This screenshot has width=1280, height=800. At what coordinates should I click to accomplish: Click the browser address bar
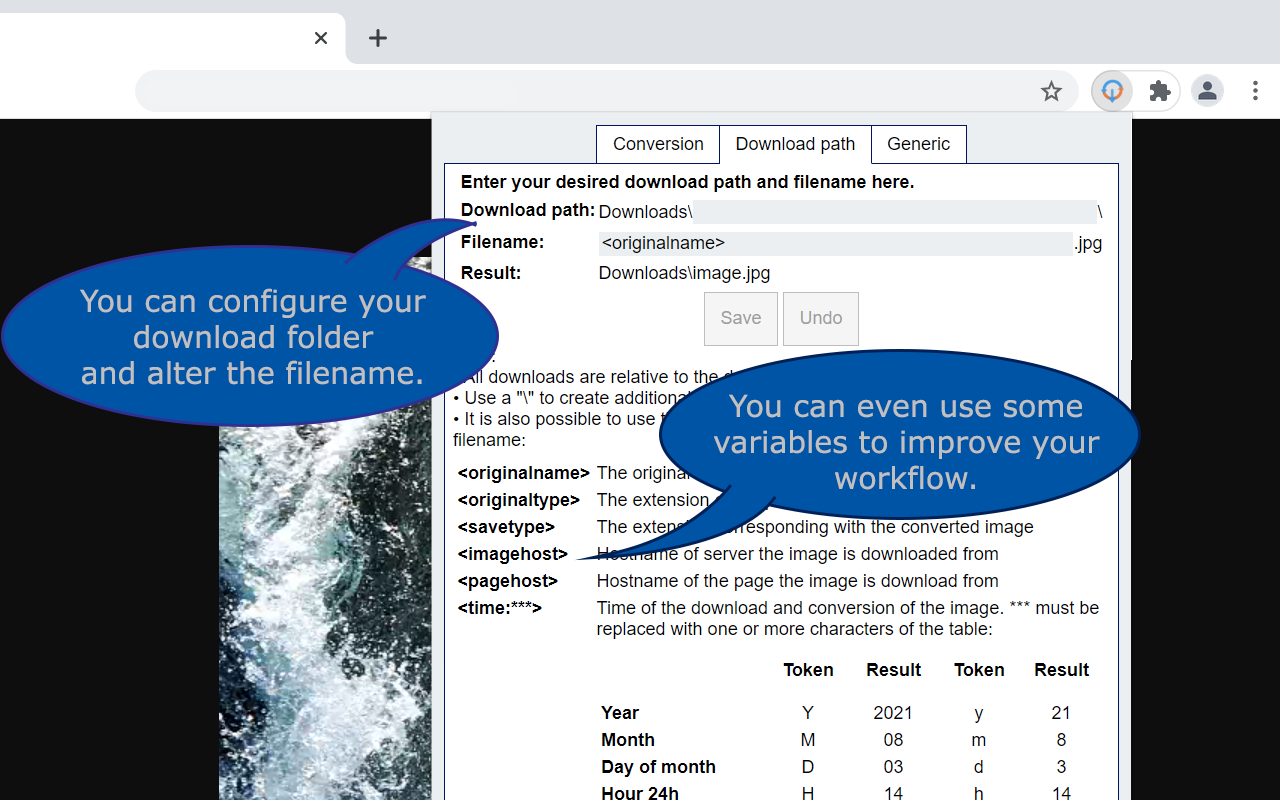pos(580,92)
